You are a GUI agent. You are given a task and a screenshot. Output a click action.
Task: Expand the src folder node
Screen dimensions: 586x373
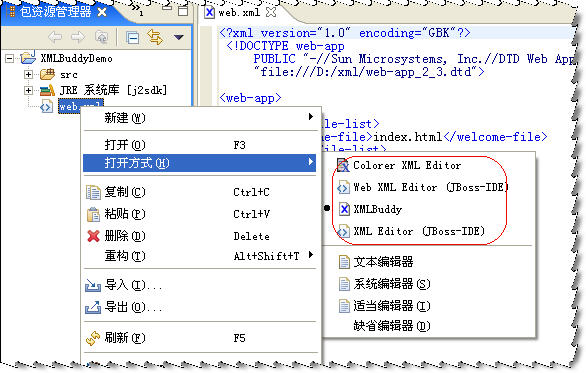pos(28,74)
